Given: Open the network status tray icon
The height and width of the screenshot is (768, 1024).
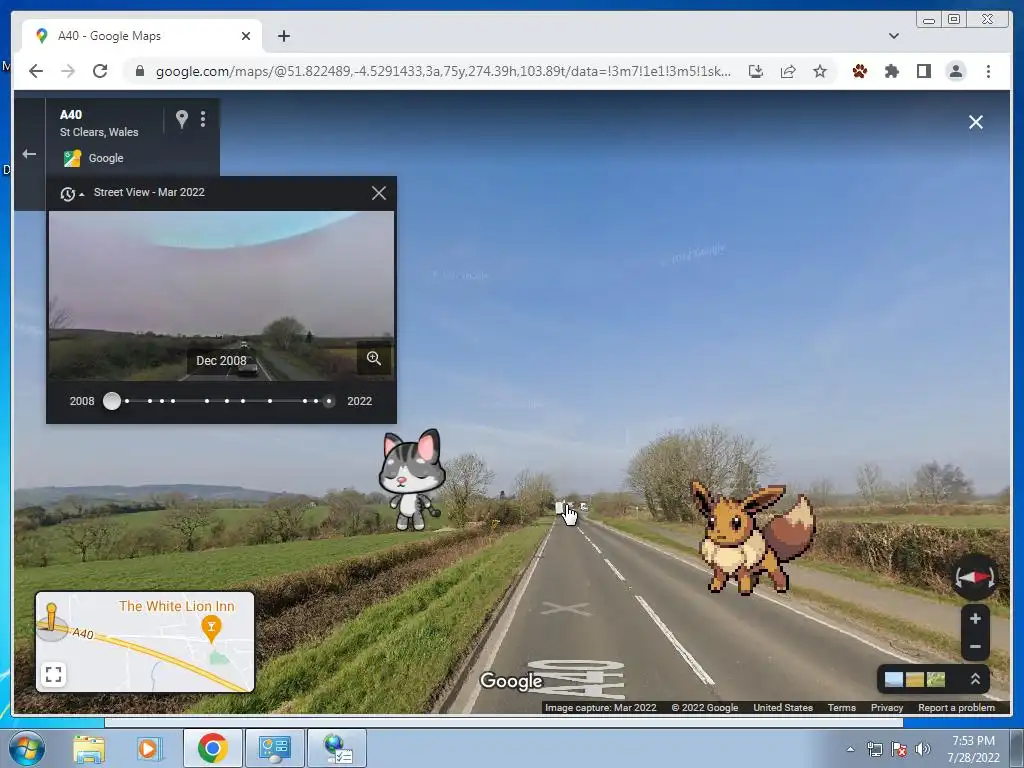Looking at the screenshot, I should (874, 749).
